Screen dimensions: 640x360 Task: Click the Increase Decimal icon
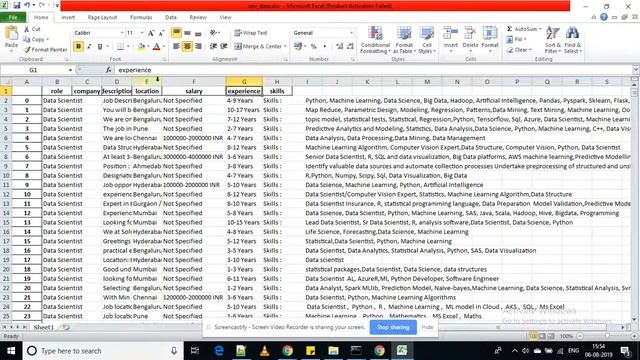[x=340, y=47]
